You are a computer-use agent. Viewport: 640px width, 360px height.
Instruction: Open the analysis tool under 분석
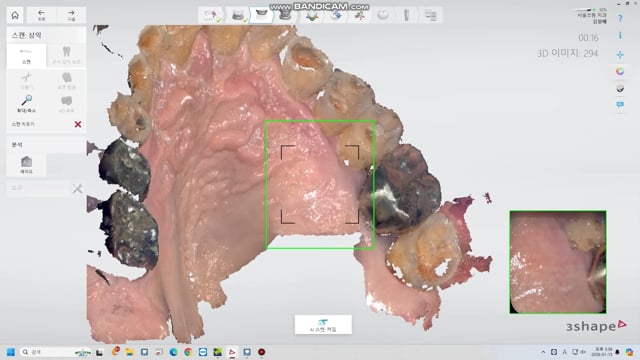tap(27, 164)
